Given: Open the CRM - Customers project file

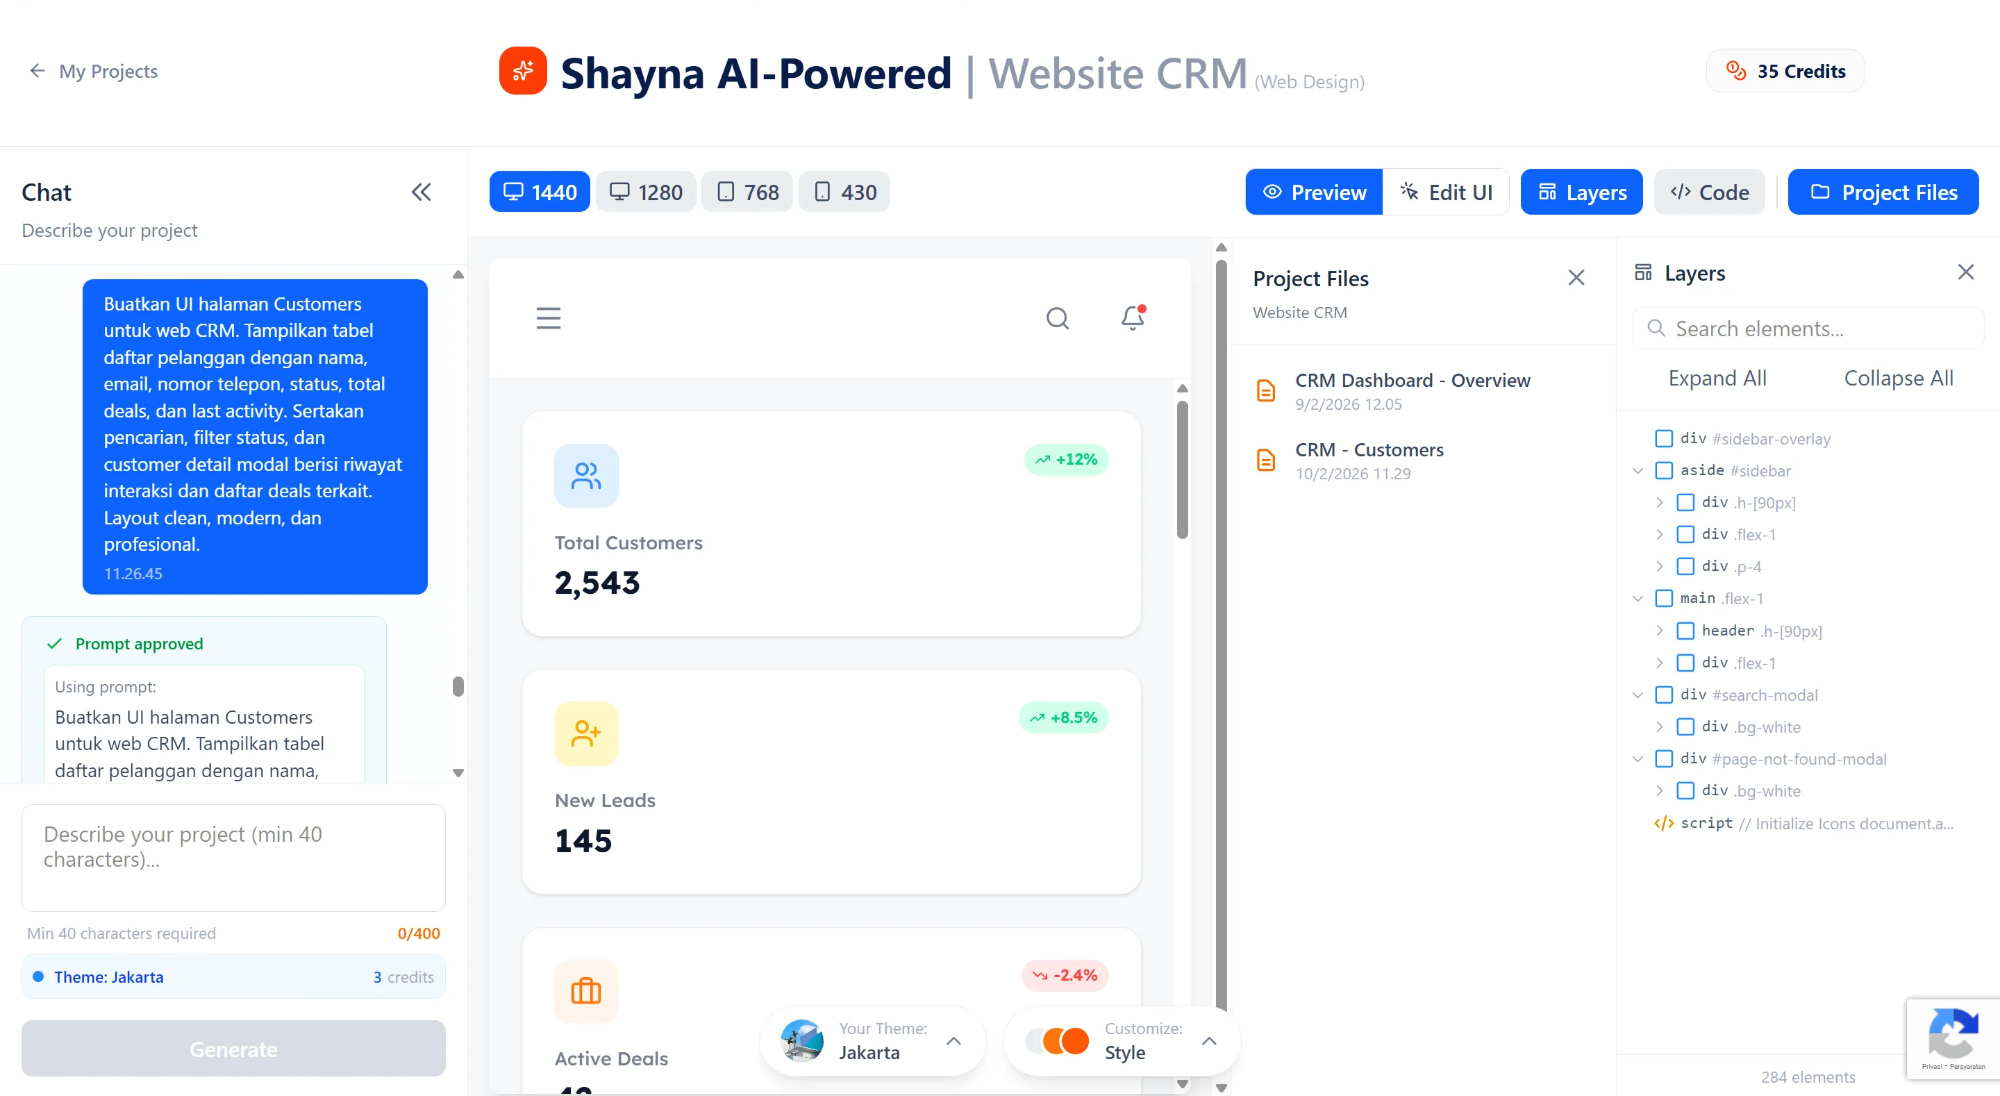Looking at the screenshot, I should [x=1369, y=450].
